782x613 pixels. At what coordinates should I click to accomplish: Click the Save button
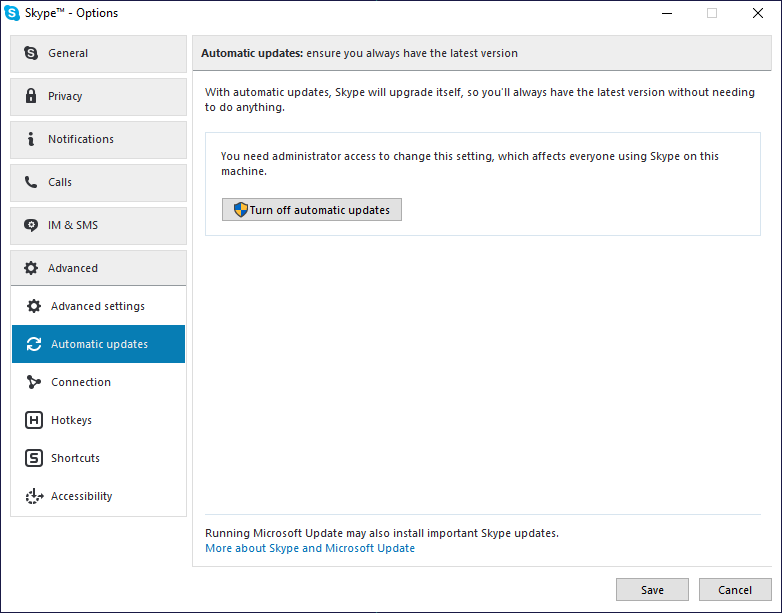[652, 590]
